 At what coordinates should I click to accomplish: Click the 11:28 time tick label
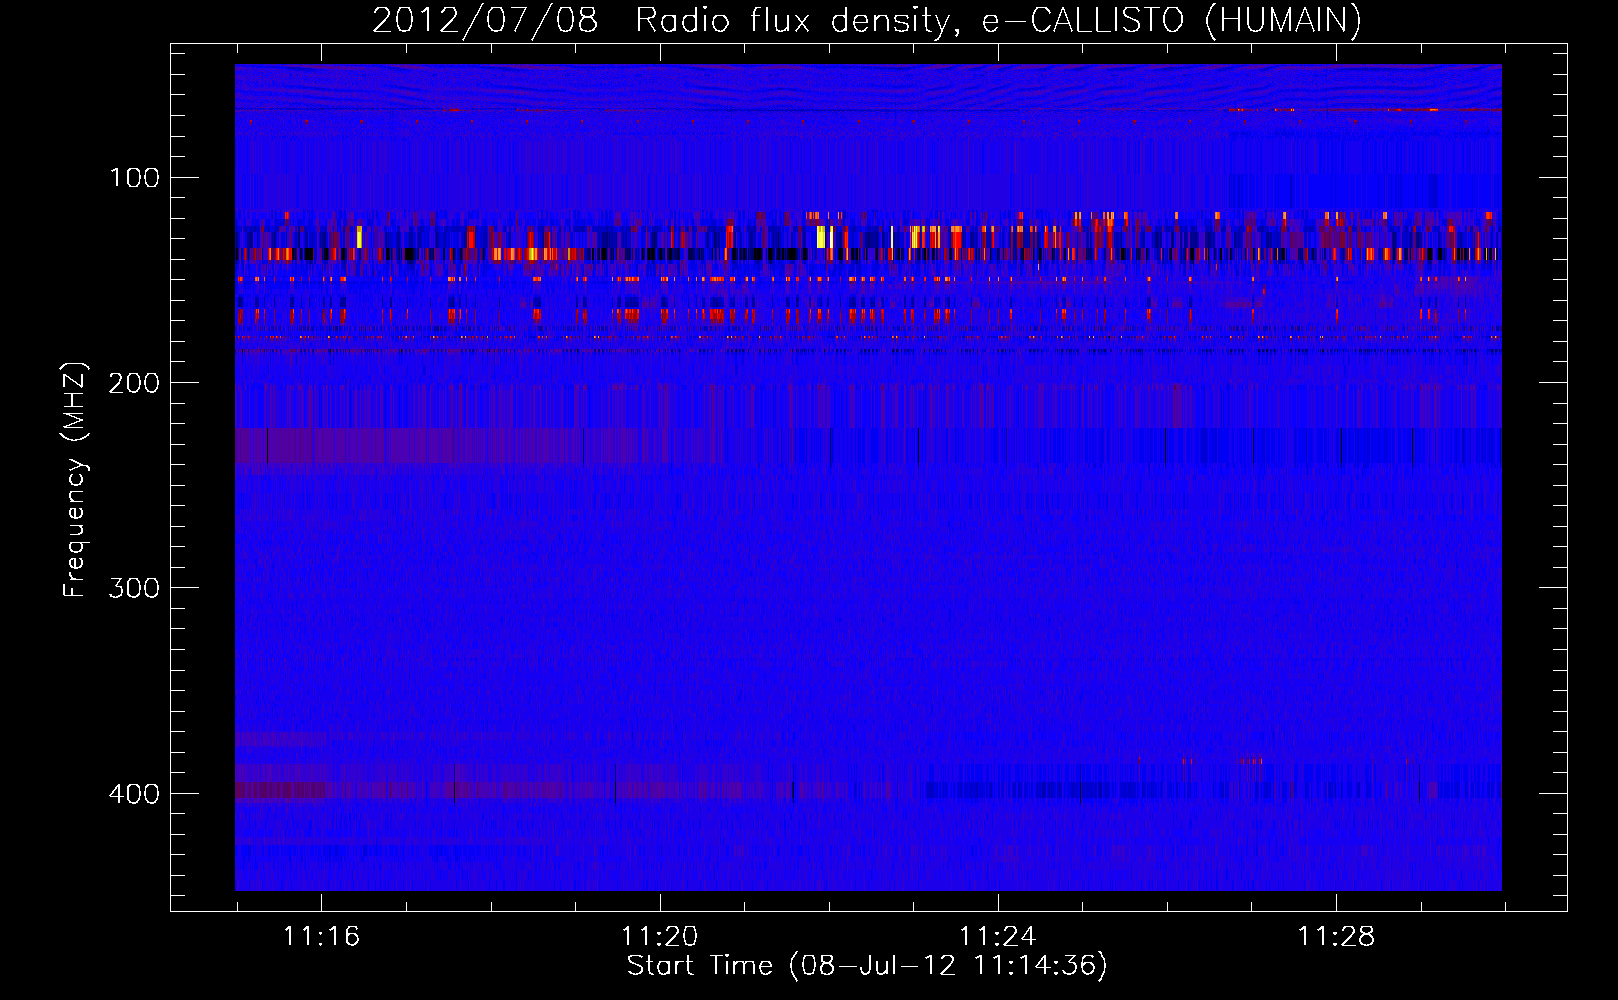pos(1336,937)
